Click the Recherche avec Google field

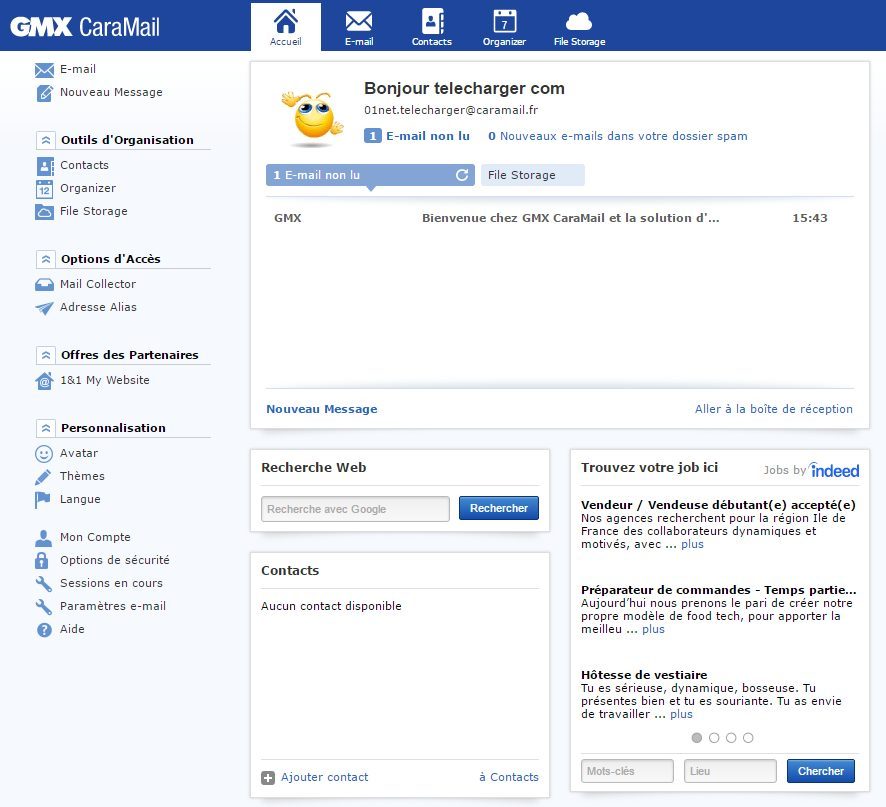click(x=355, y=509)
